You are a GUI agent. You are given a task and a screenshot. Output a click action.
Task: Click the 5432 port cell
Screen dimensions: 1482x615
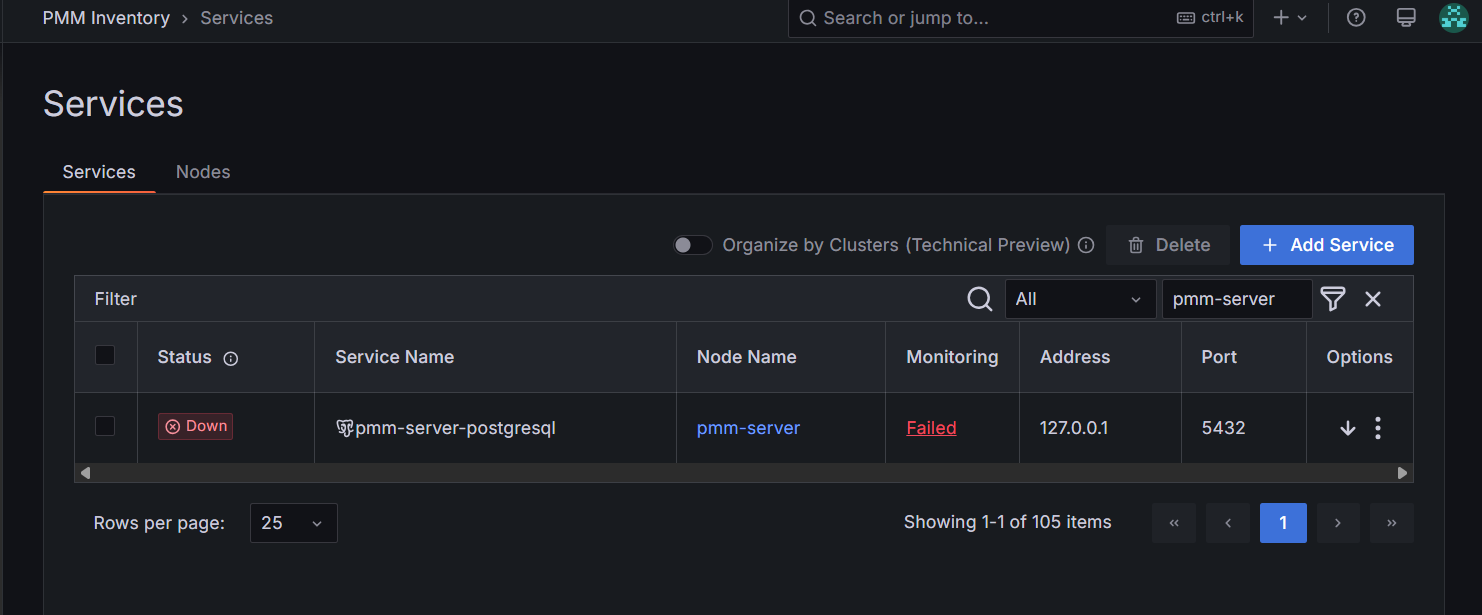coord(1223,428)
